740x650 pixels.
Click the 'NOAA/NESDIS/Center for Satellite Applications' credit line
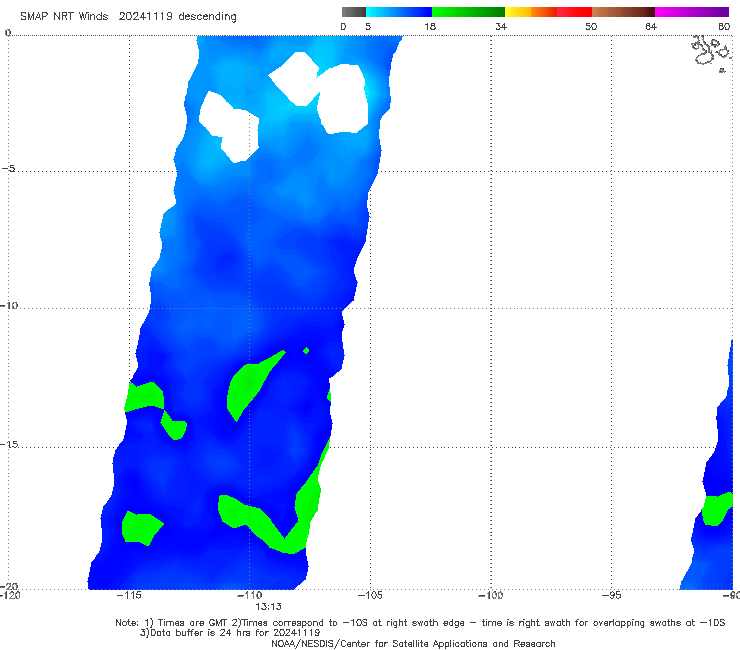pyautogui.click(x=413, y=644)
